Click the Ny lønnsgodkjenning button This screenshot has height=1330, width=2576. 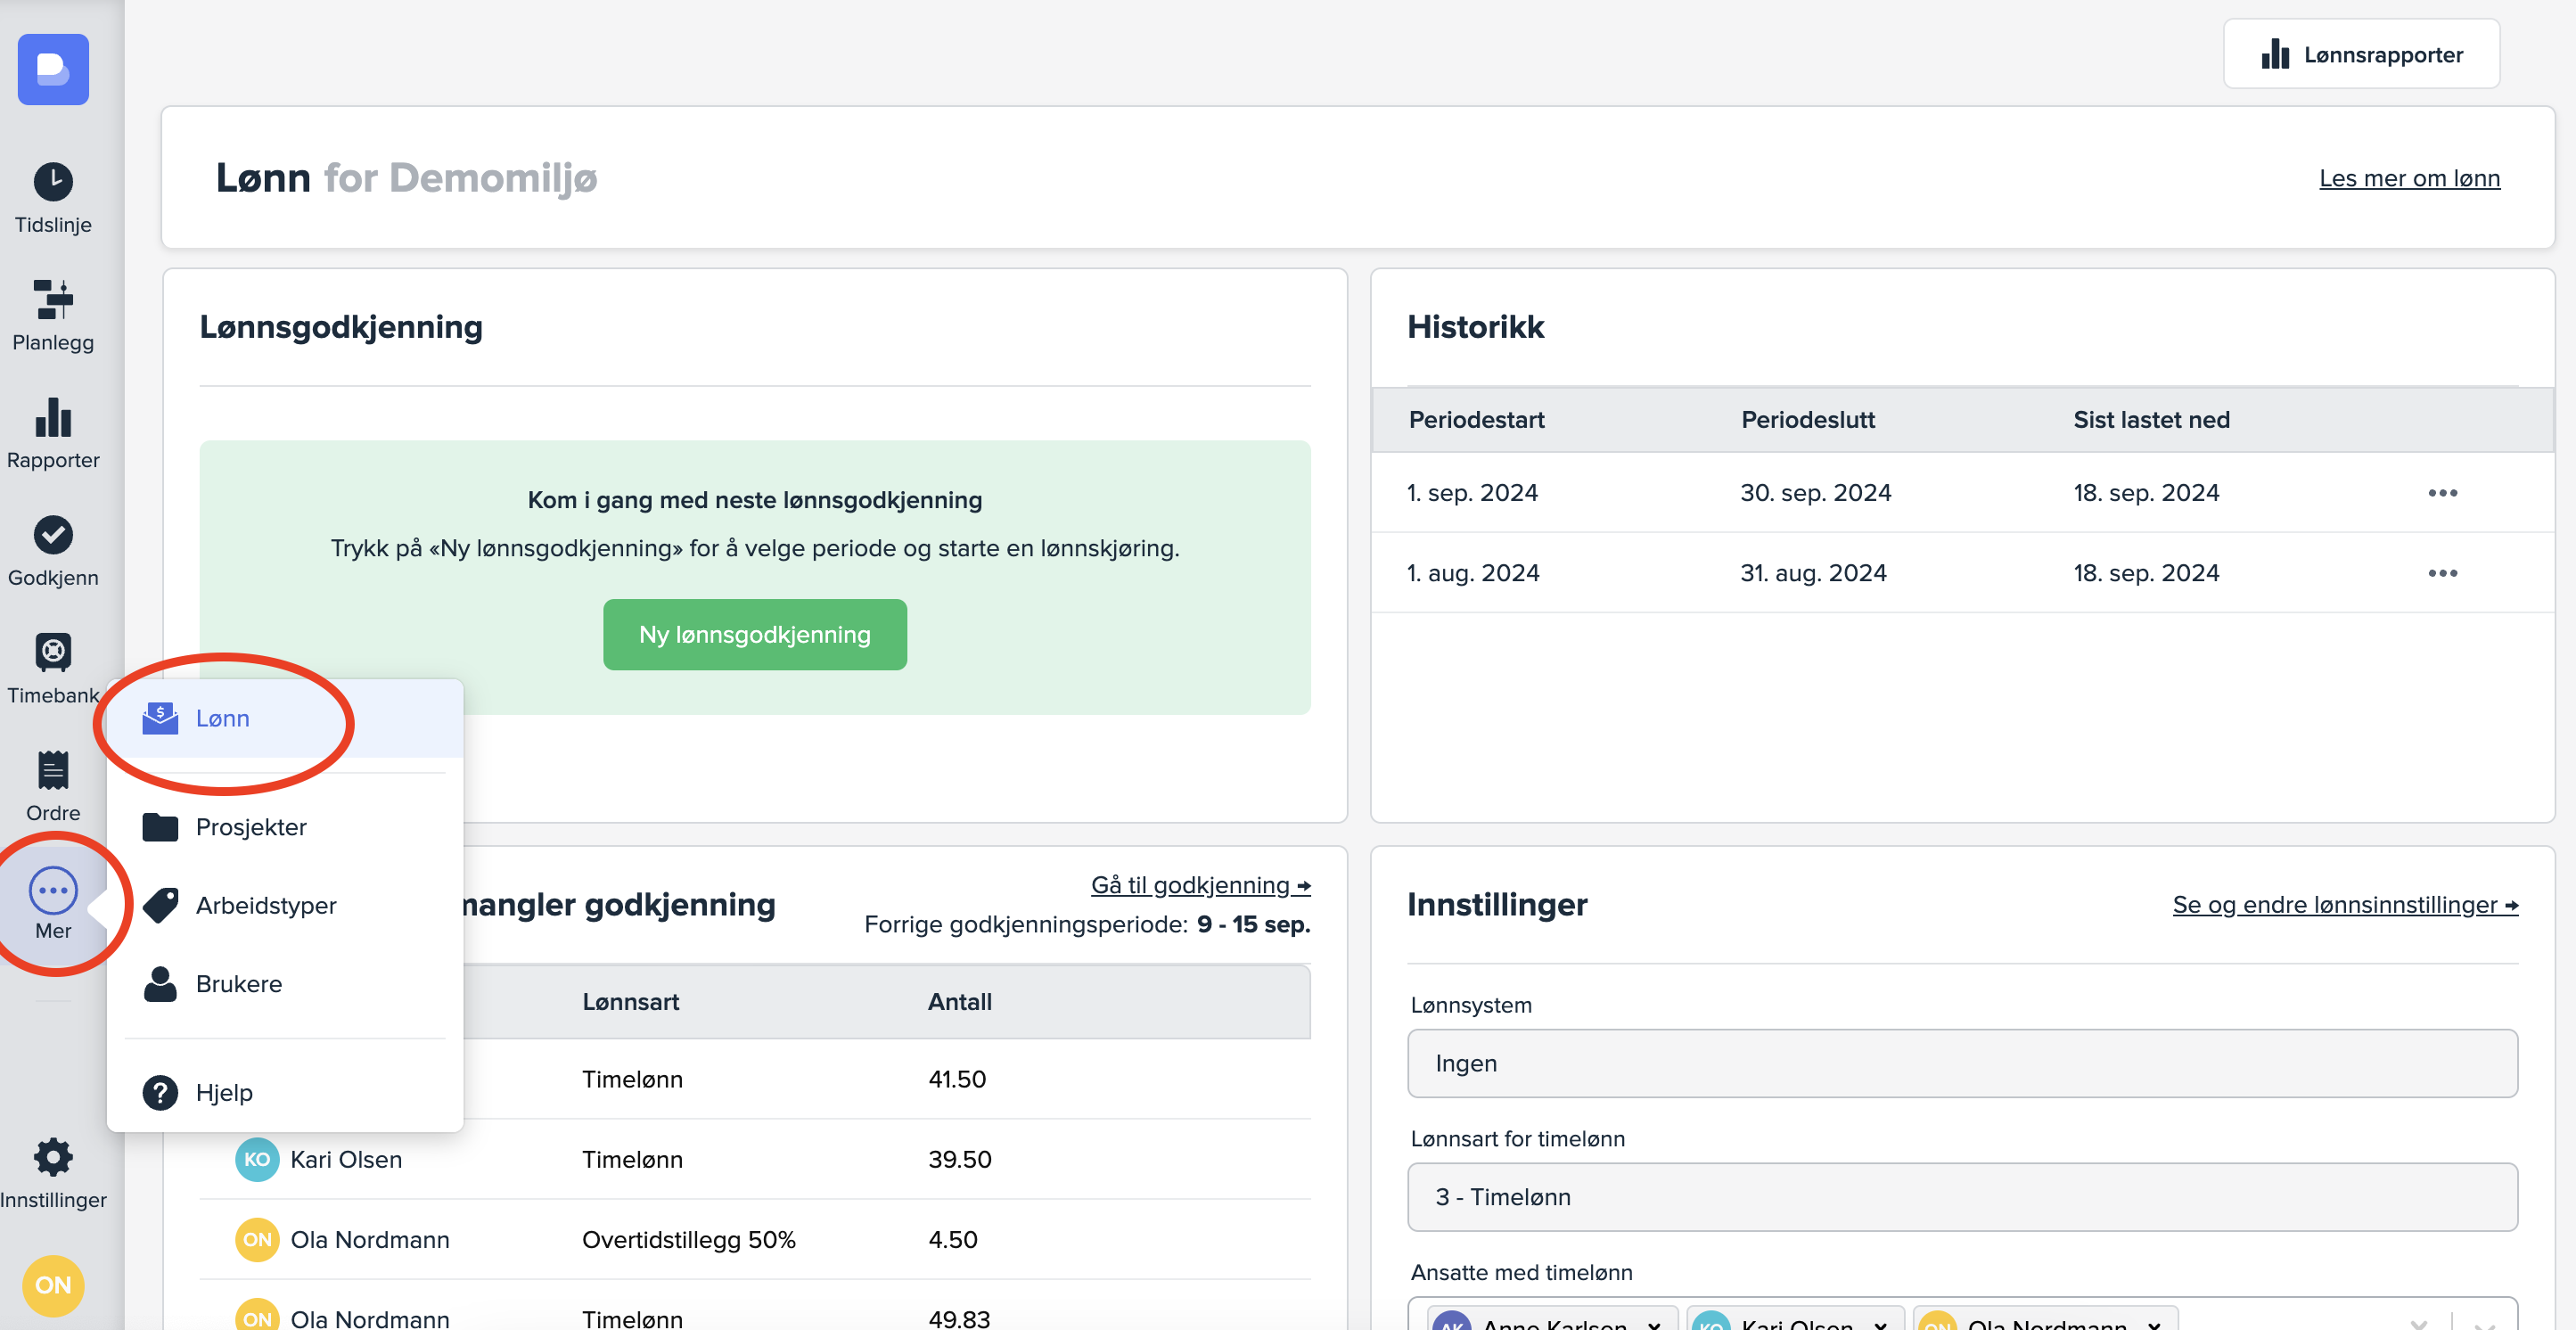(754, 634)
